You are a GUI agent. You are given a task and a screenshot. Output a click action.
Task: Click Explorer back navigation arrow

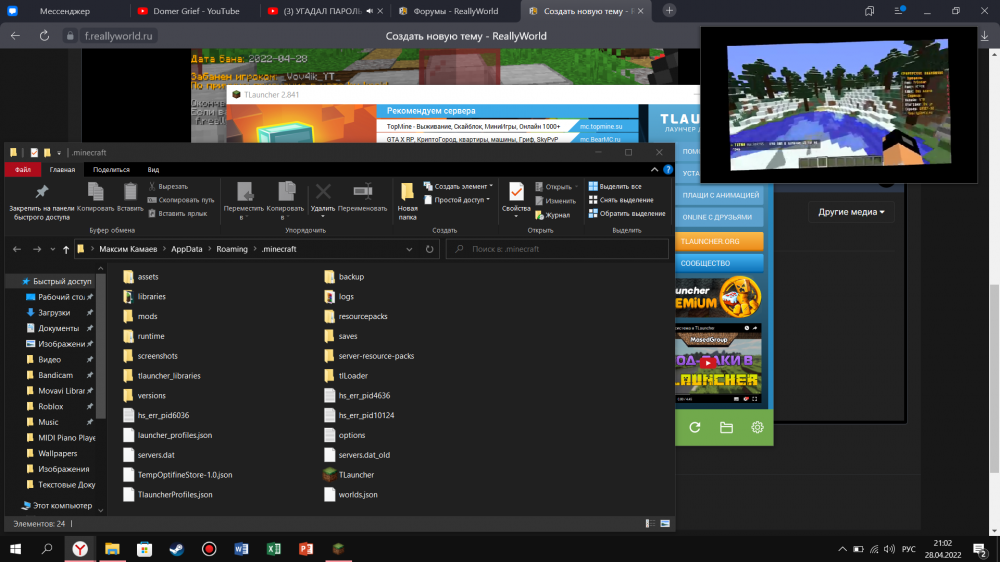click(17, 249)
